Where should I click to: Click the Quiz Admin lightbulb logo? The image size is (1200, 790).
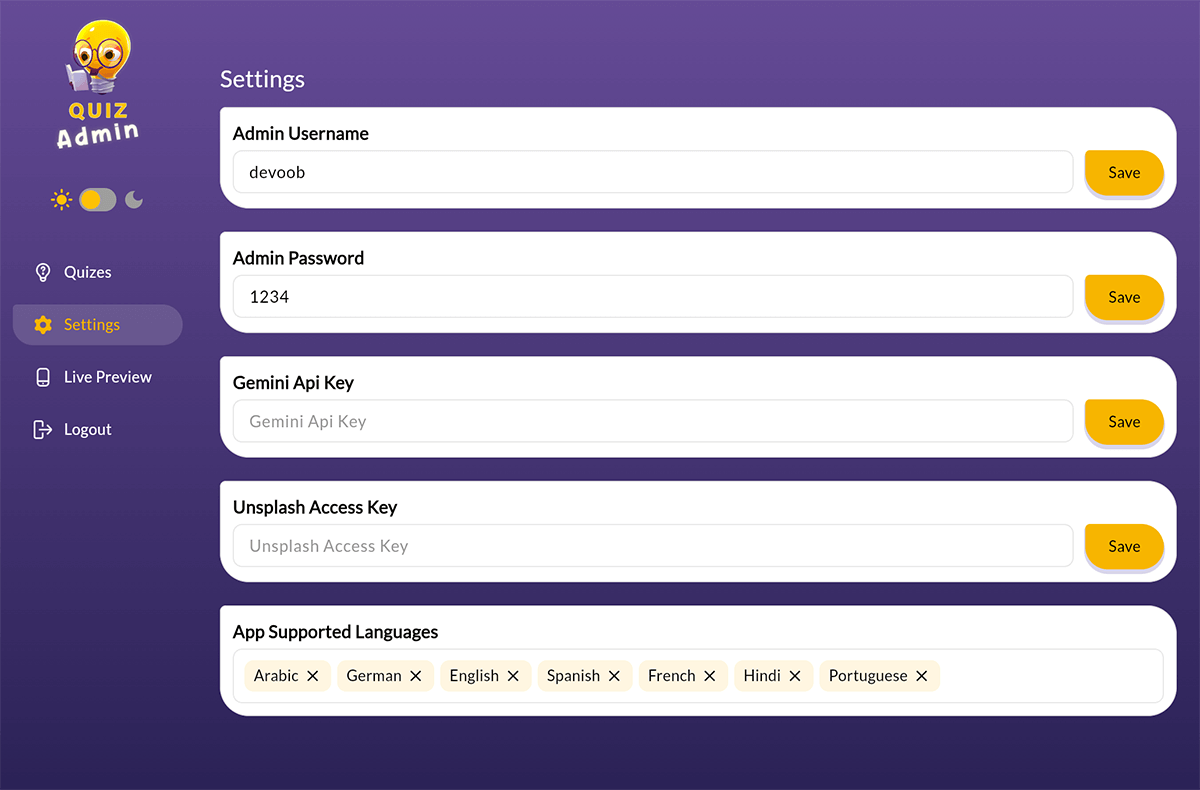click(x=98, y=85)
